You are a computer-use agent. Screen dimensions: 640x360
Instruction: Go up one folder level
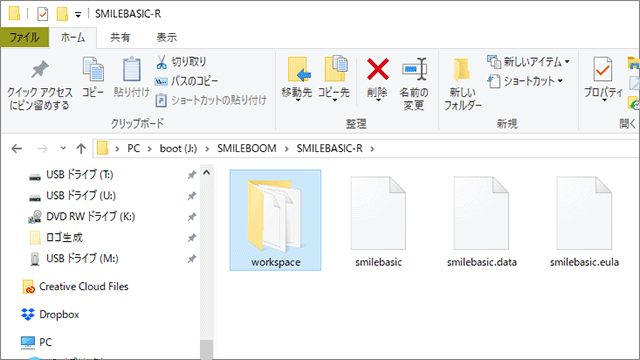[81, 149]
